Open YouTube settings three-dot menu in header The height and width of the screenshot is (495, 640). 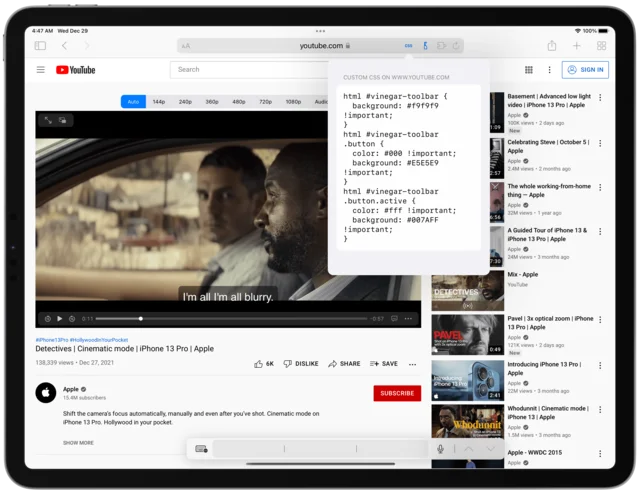[549, 70]
